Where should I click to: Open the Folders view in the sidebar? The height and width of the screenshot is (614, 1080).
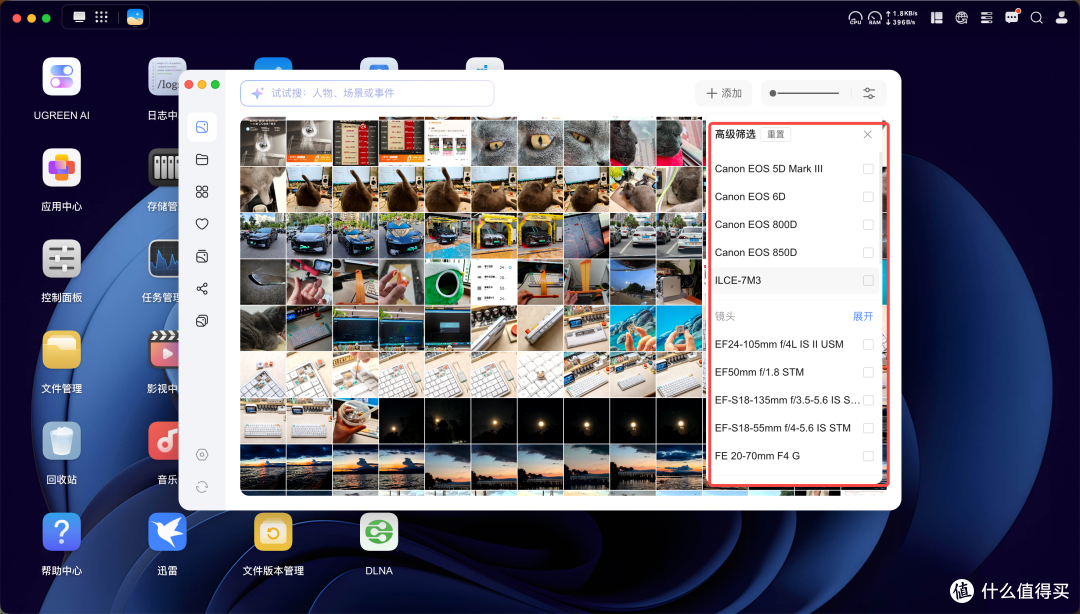(202, 159)
